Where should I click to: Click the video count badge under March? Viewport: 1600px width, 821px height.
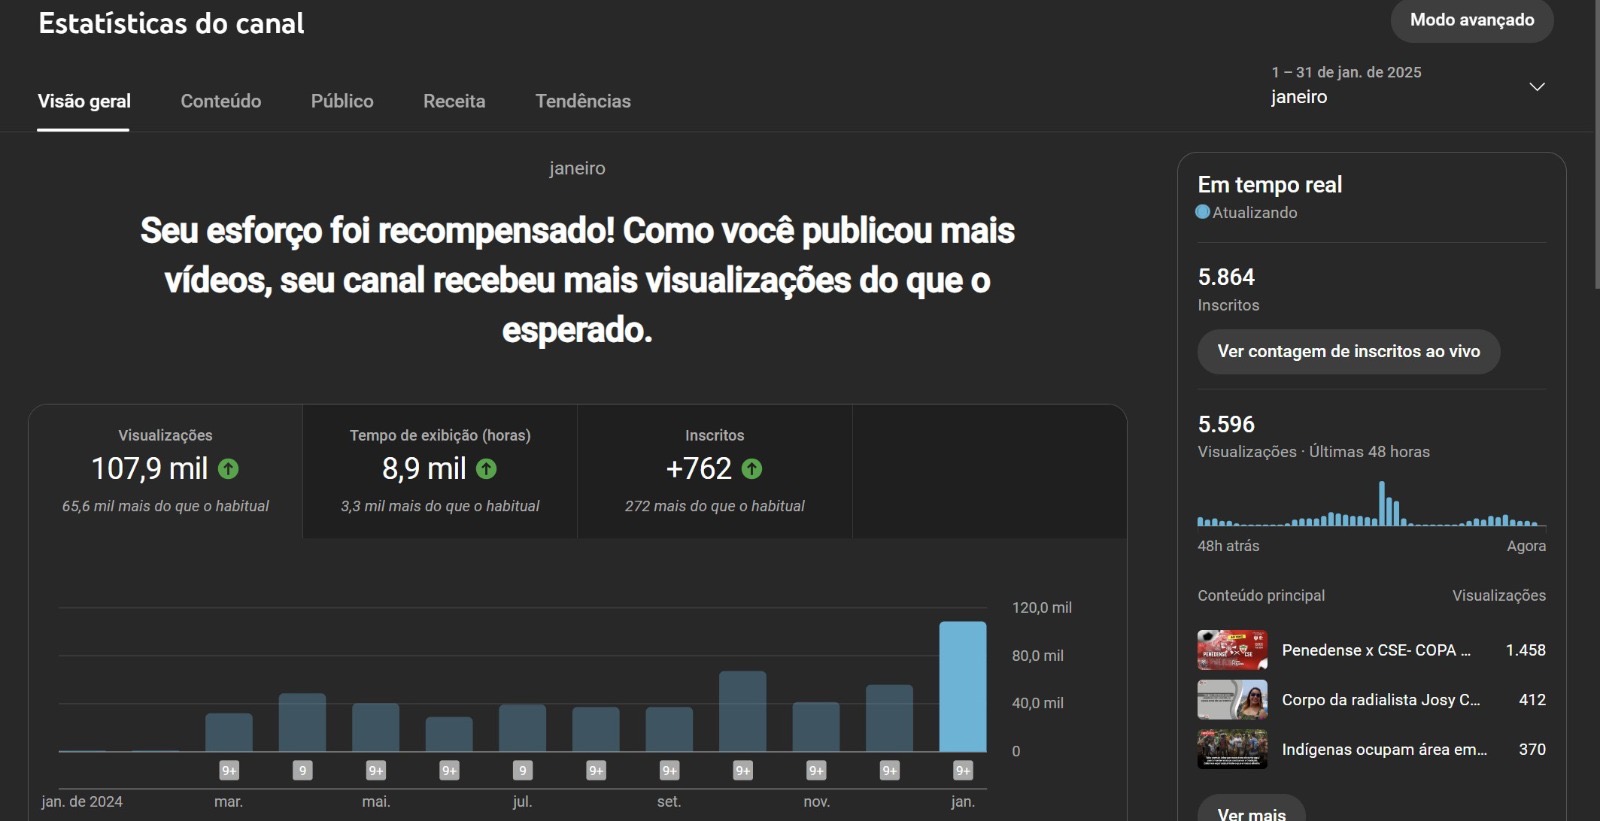pos(229,770)
